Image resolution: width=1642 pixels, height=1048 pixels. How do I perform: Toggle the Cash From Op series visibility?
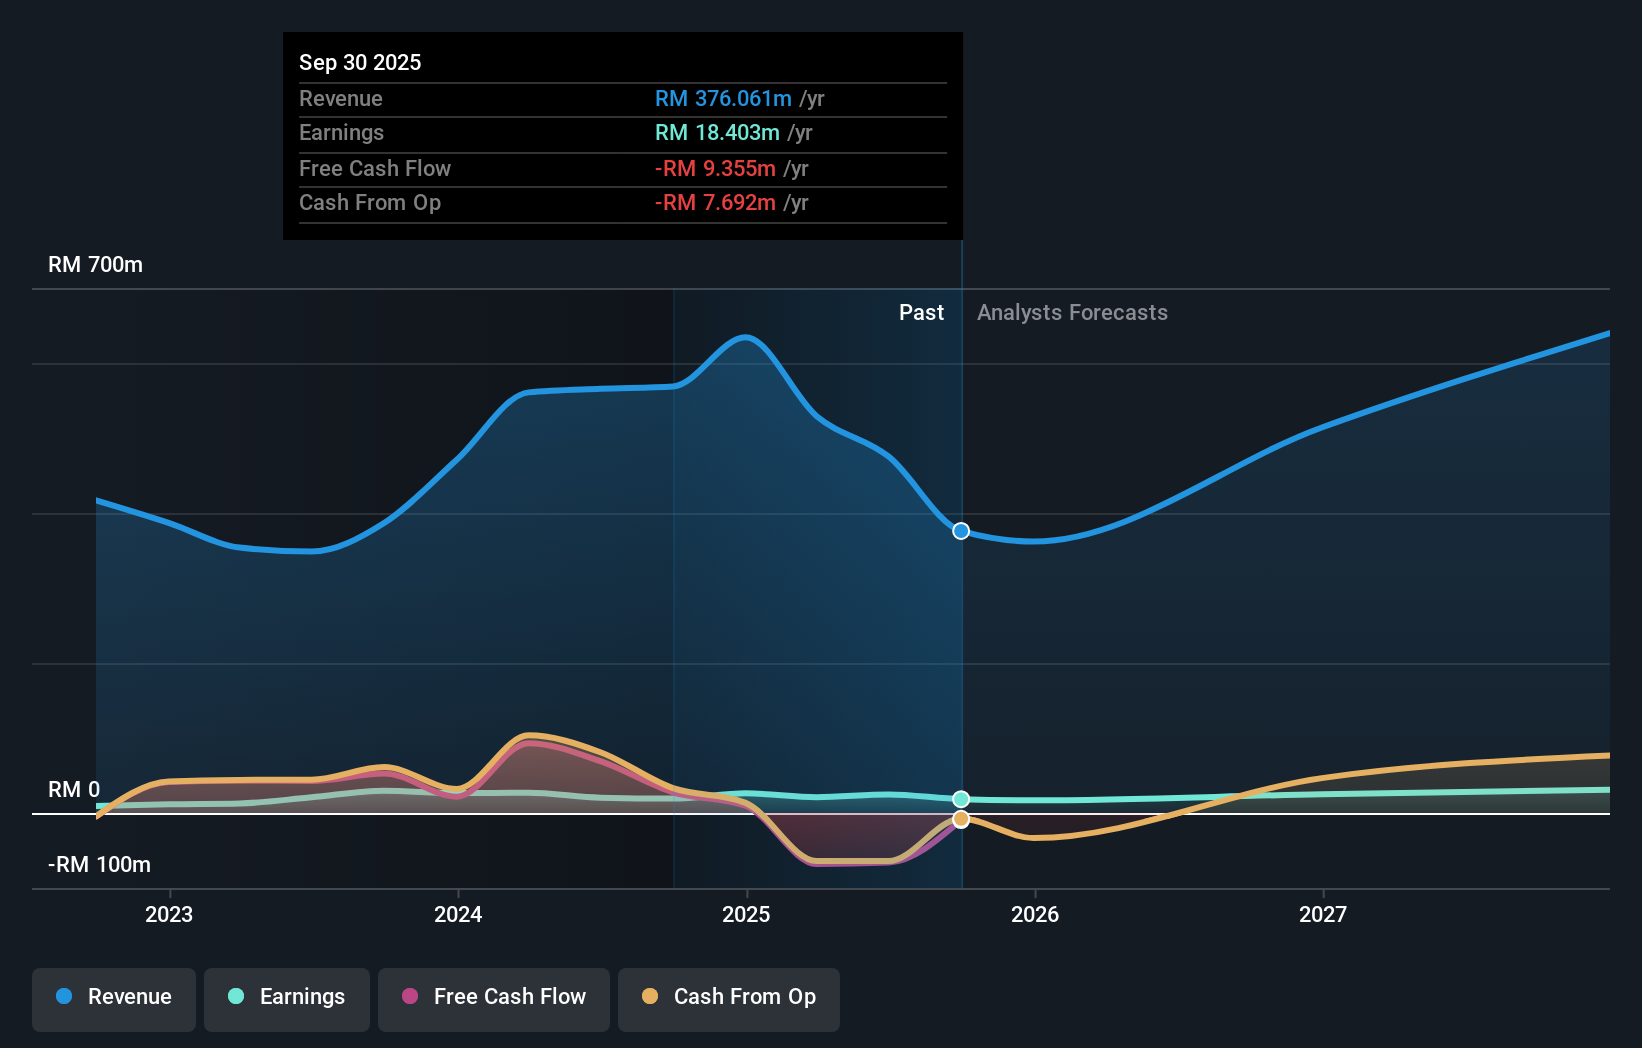click(x=729, y=997)
